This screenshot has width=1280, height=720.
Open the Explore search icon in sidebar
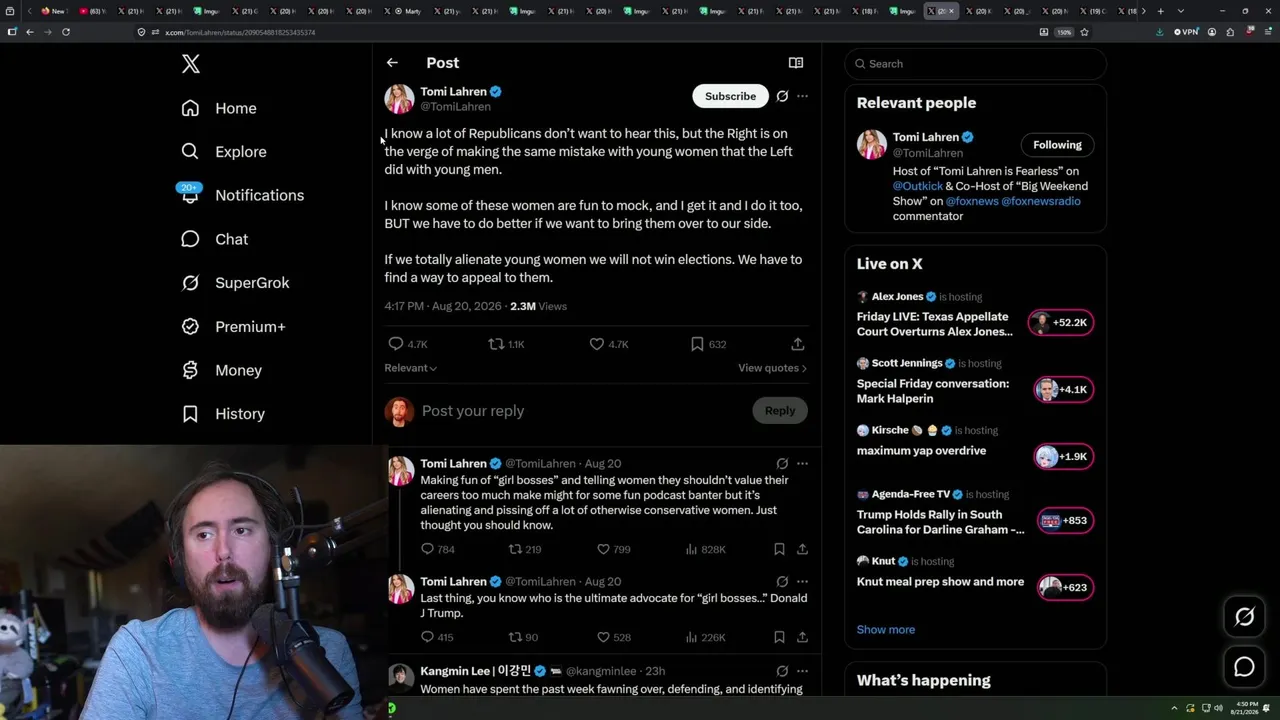pos(190,152)
